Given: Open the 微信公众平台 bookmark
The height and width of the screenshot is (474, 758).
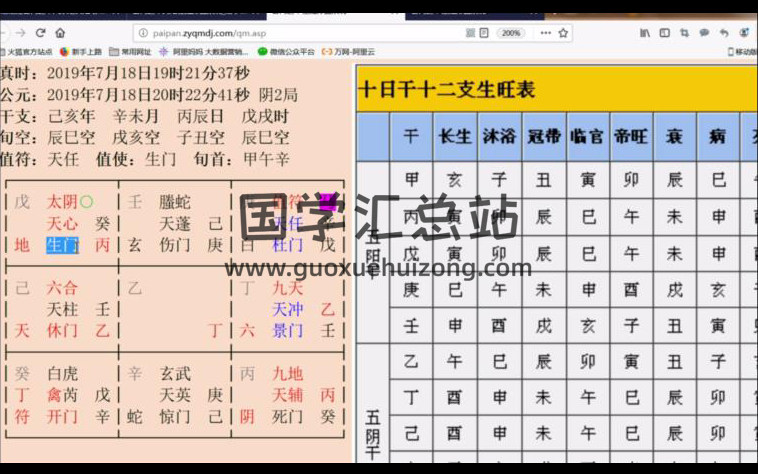Looking at the screenshot, I should coord(286,51).
